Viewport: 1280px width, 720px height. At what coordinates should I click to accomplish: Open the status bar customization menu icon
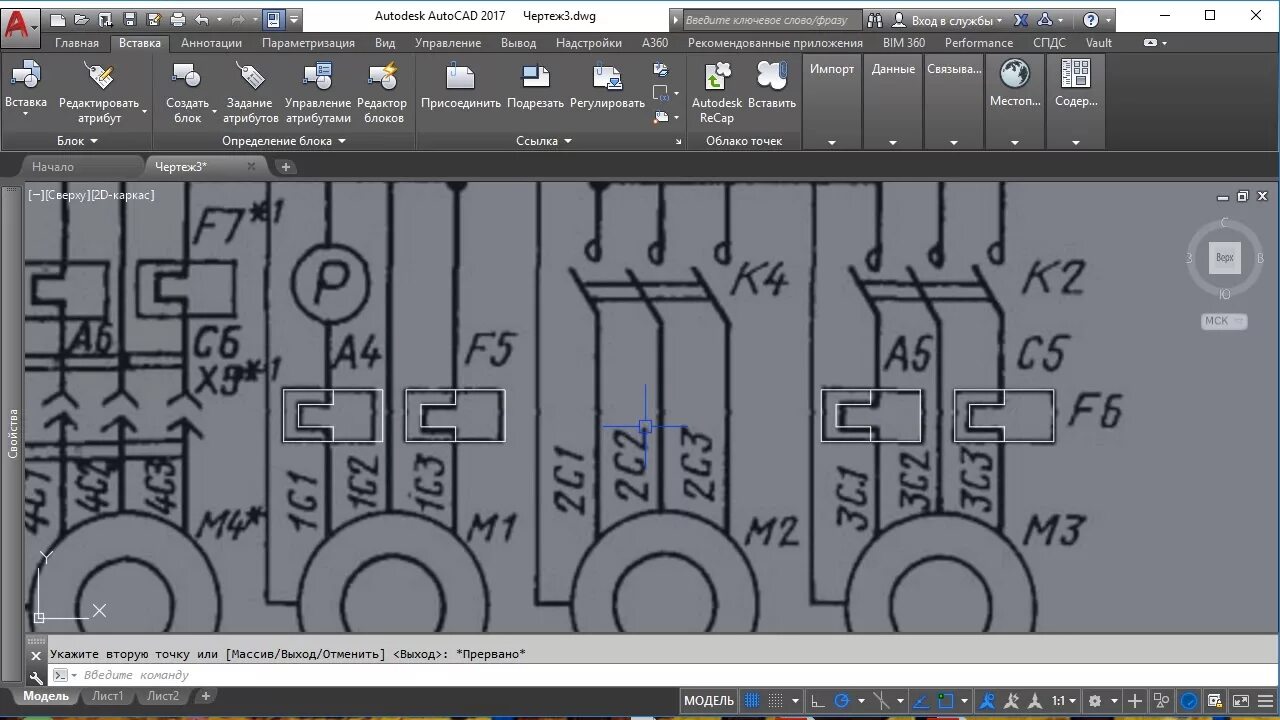pyautogui.click(x=1264, y=701)
